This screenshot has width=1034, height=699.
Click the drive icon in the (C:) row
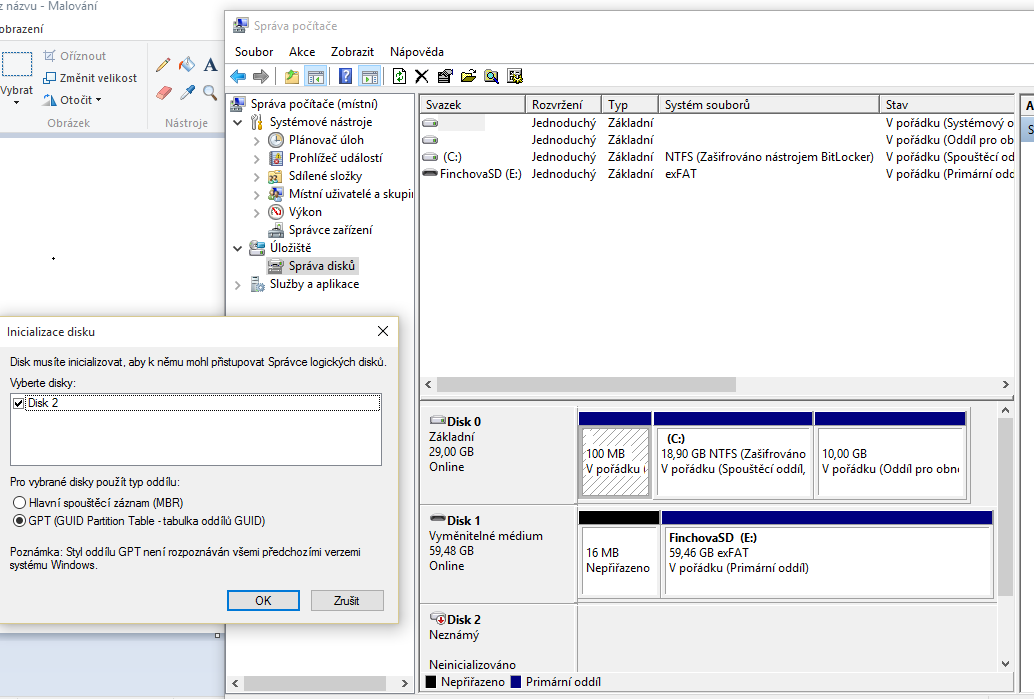click(430, 157)
